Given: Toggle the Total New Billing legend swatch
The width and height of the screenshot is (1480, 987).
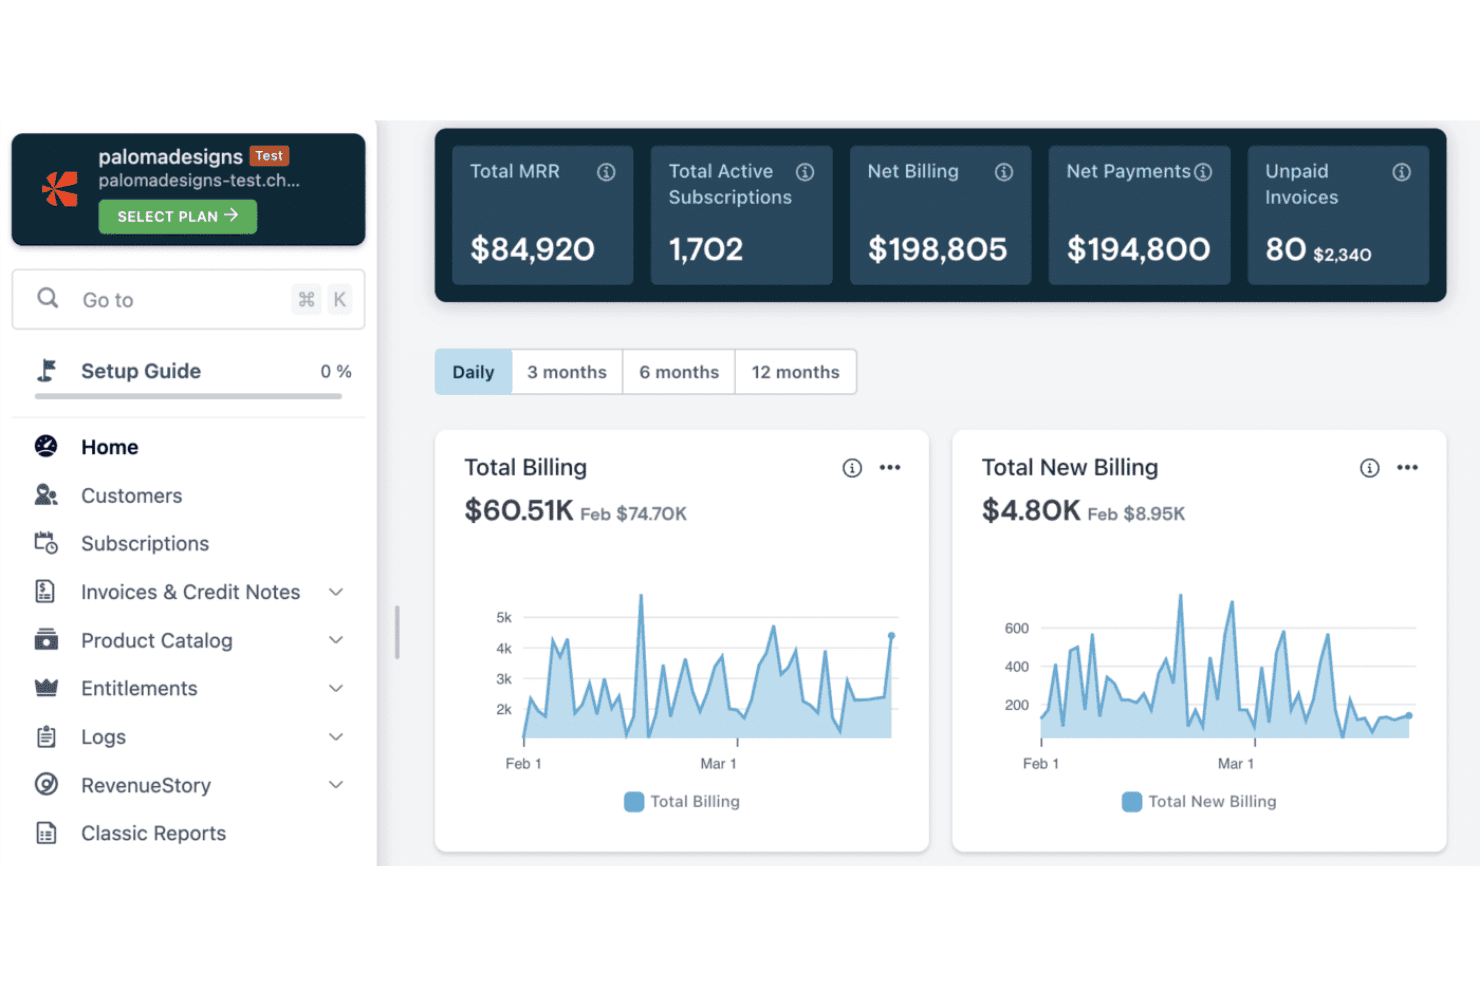Looking at the screenshot, I should pos(1132,801).
